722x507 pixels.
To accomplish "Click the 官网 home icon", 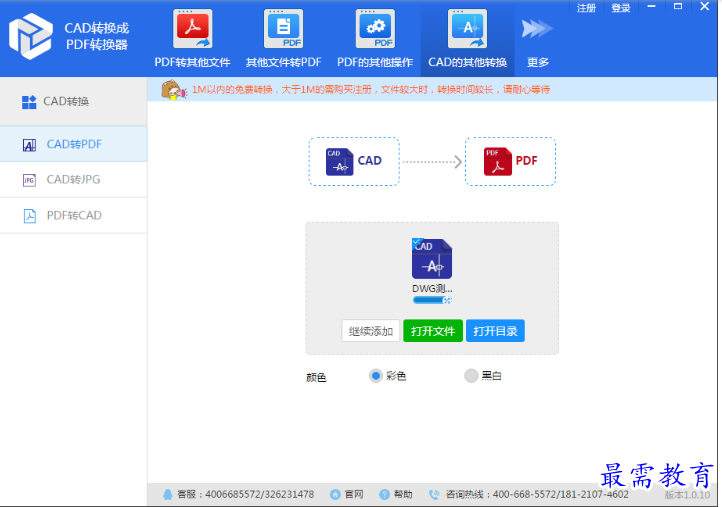I will pyautogui.click(x=335, y=495).
